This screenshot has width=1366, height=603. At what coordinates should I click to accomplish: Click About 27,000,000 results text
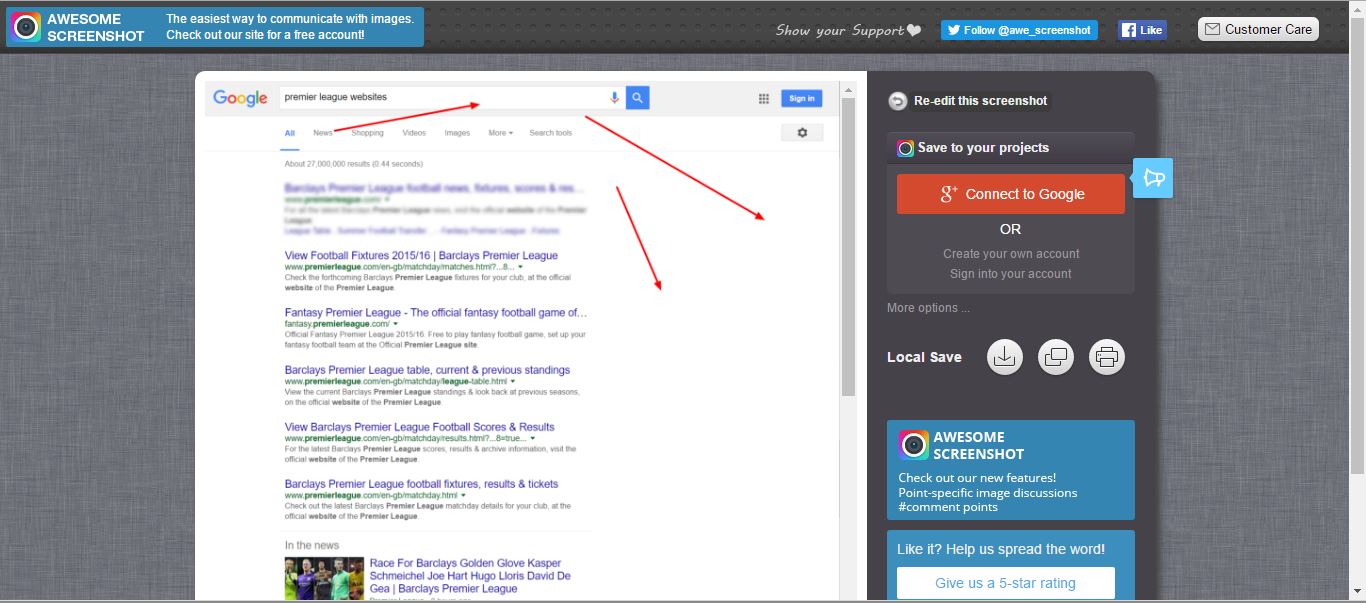(x=353, y=163)
